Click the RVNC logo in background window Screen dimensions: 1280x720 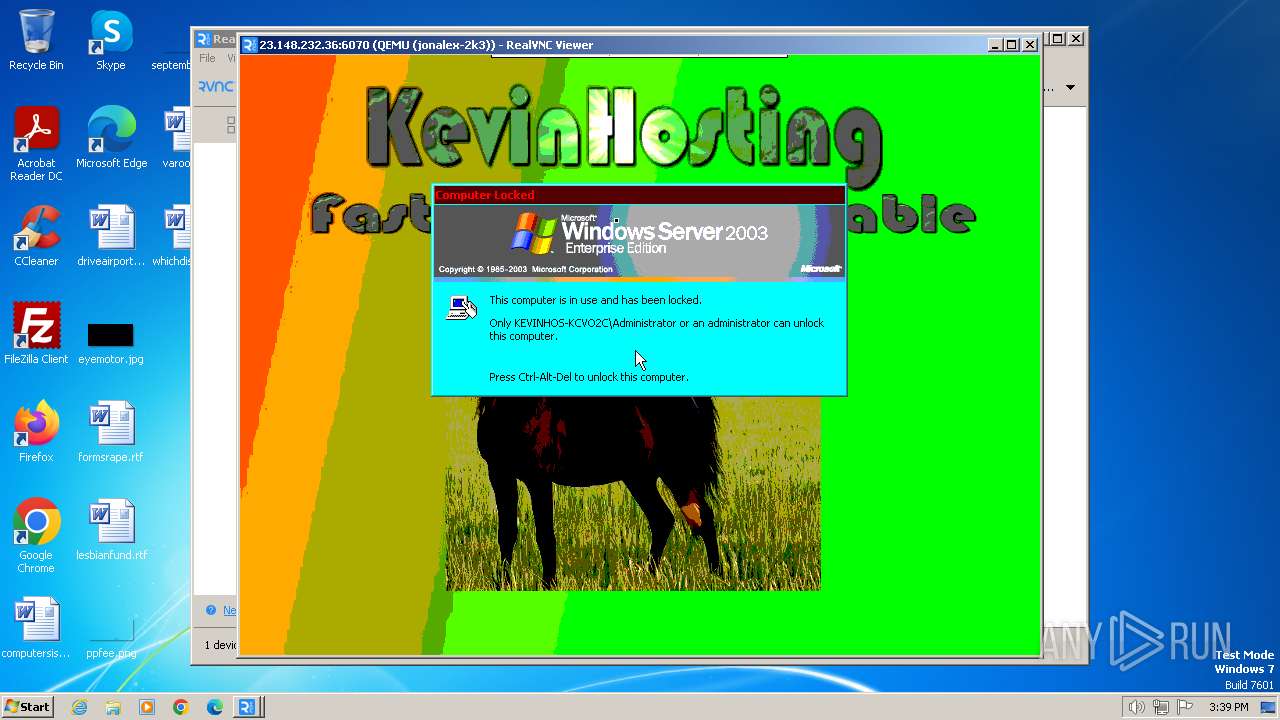click(215, 87)
